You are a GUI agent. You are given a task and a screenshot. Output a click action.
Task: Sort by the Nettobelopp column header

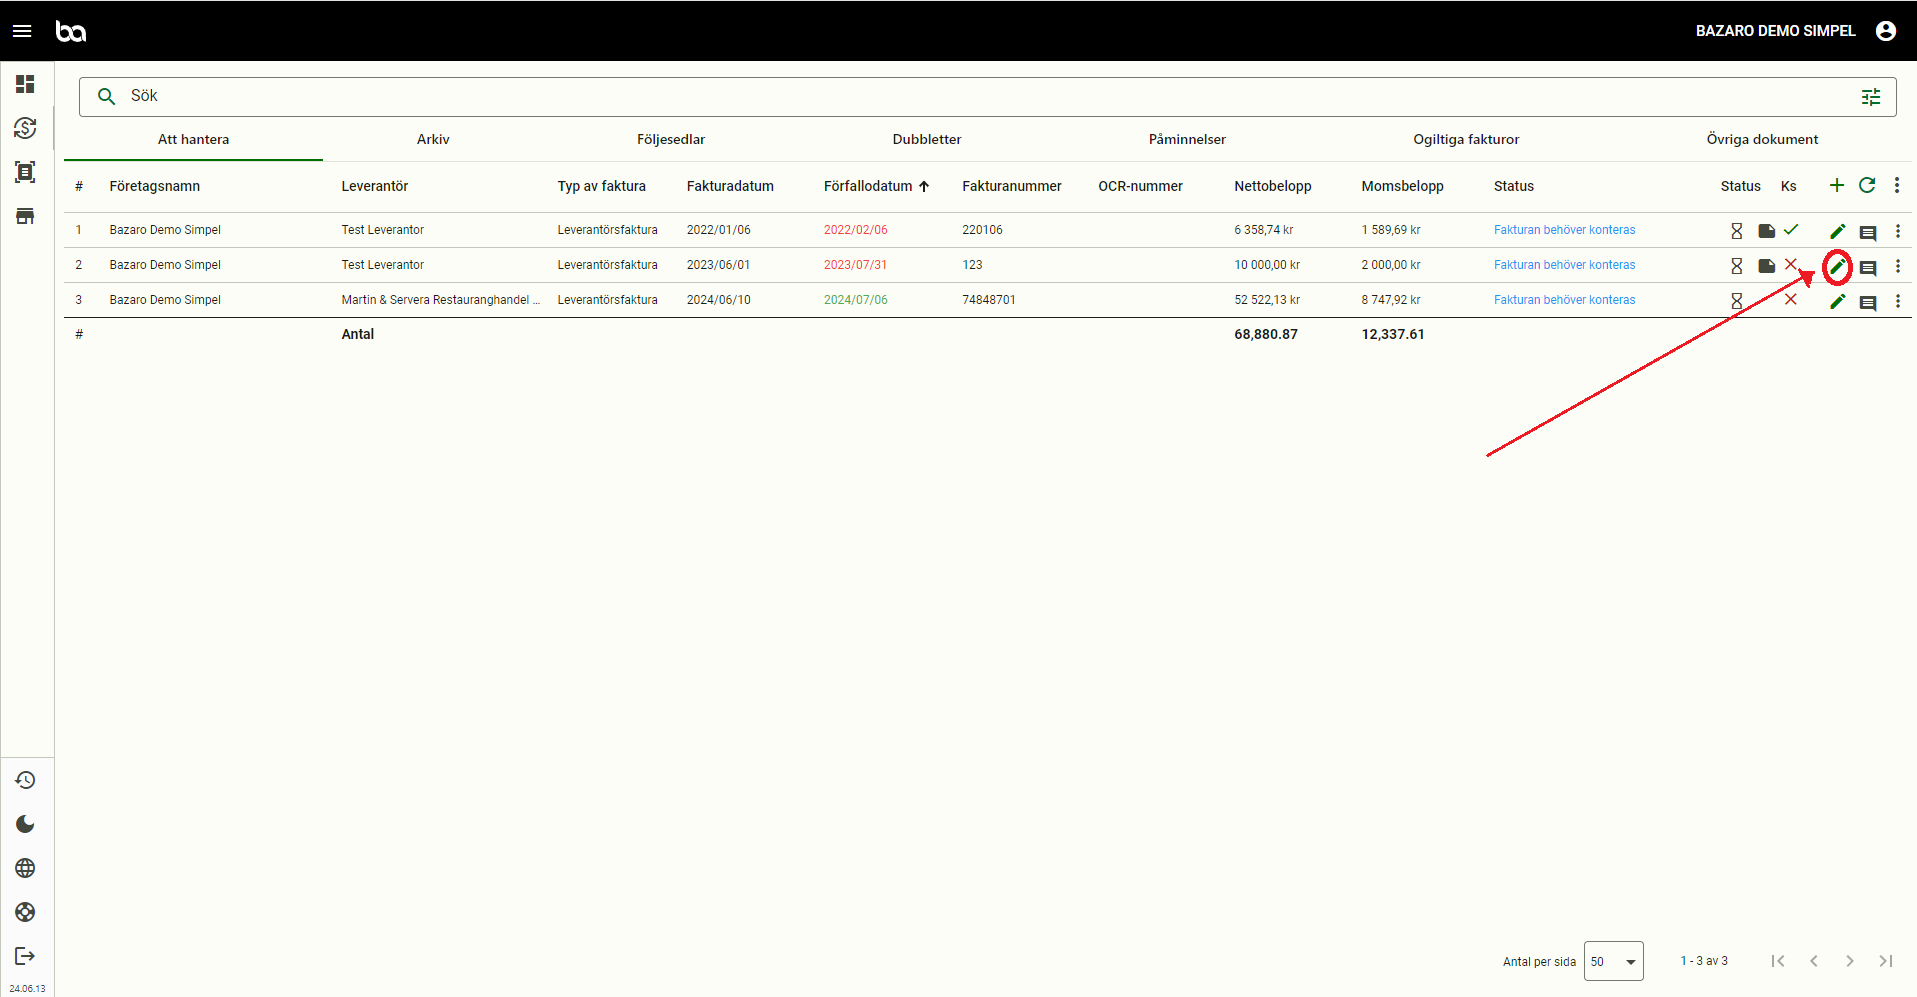coord(1273,186)
